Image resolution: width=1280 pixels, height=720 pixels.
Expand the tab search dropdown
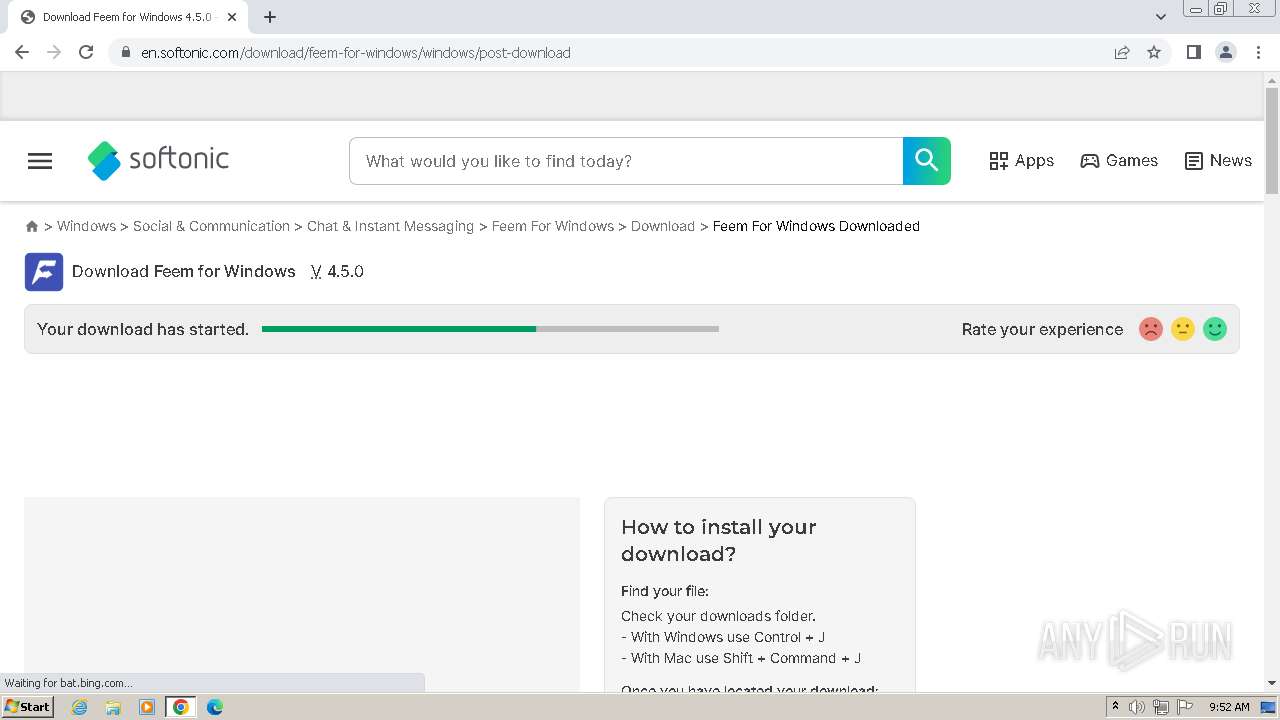tap(1161, 17)
